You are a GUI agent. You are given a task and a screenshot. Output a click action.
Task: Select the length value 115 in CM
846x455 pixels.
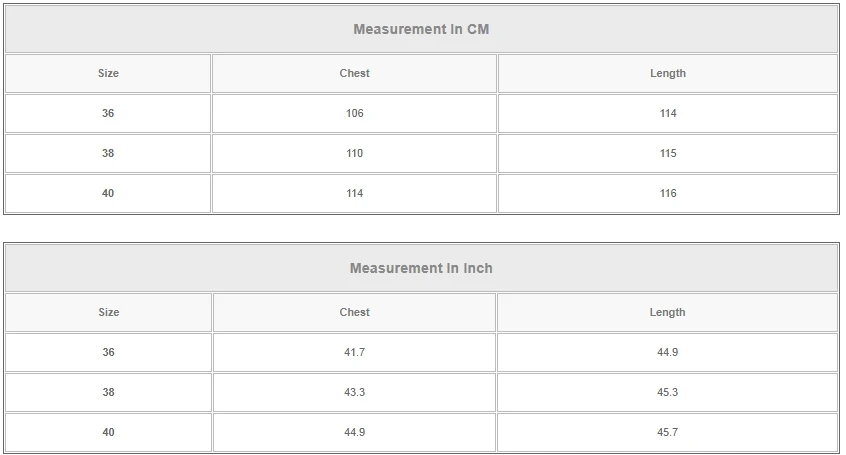[668, 153]
